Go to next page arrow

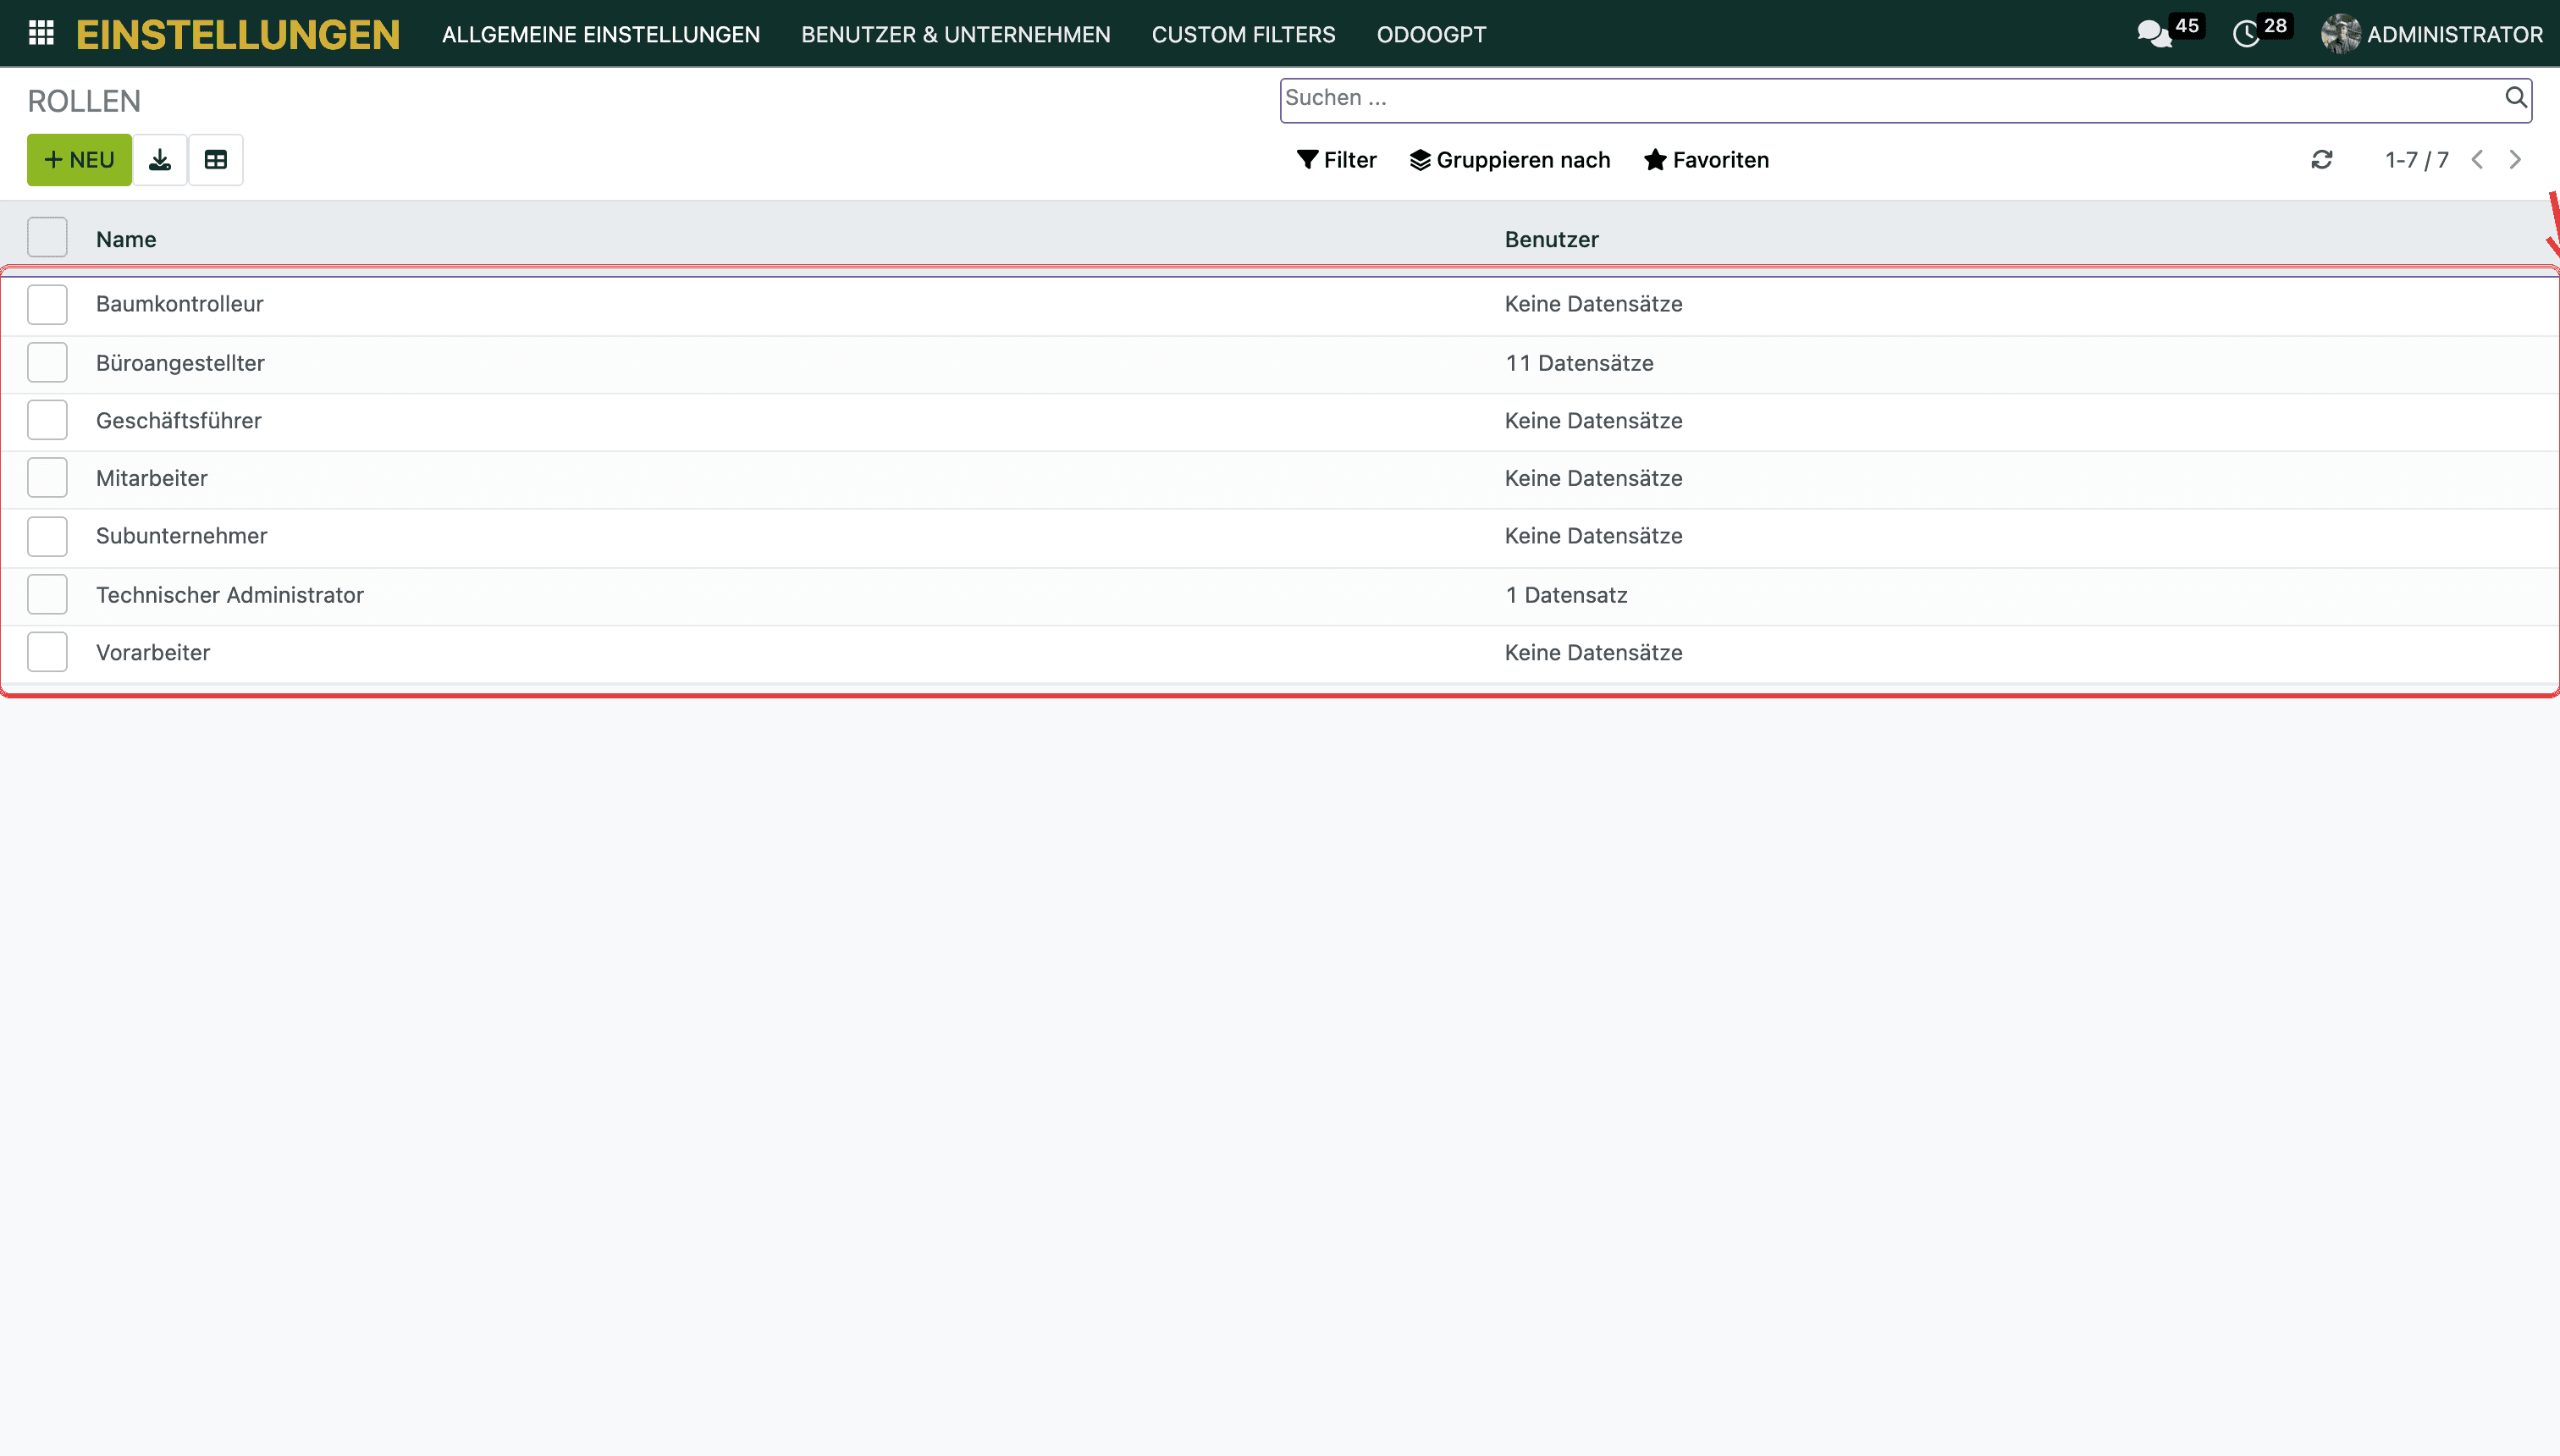tap(2516, 160)
